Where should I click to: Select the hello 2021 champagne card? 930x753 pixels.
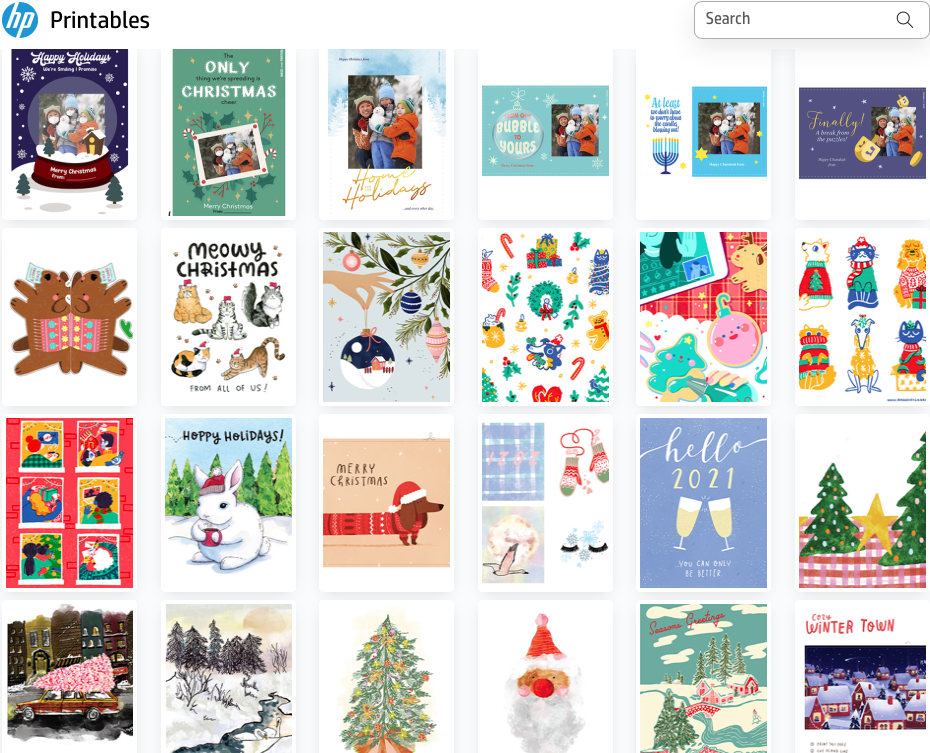[703, 503]
